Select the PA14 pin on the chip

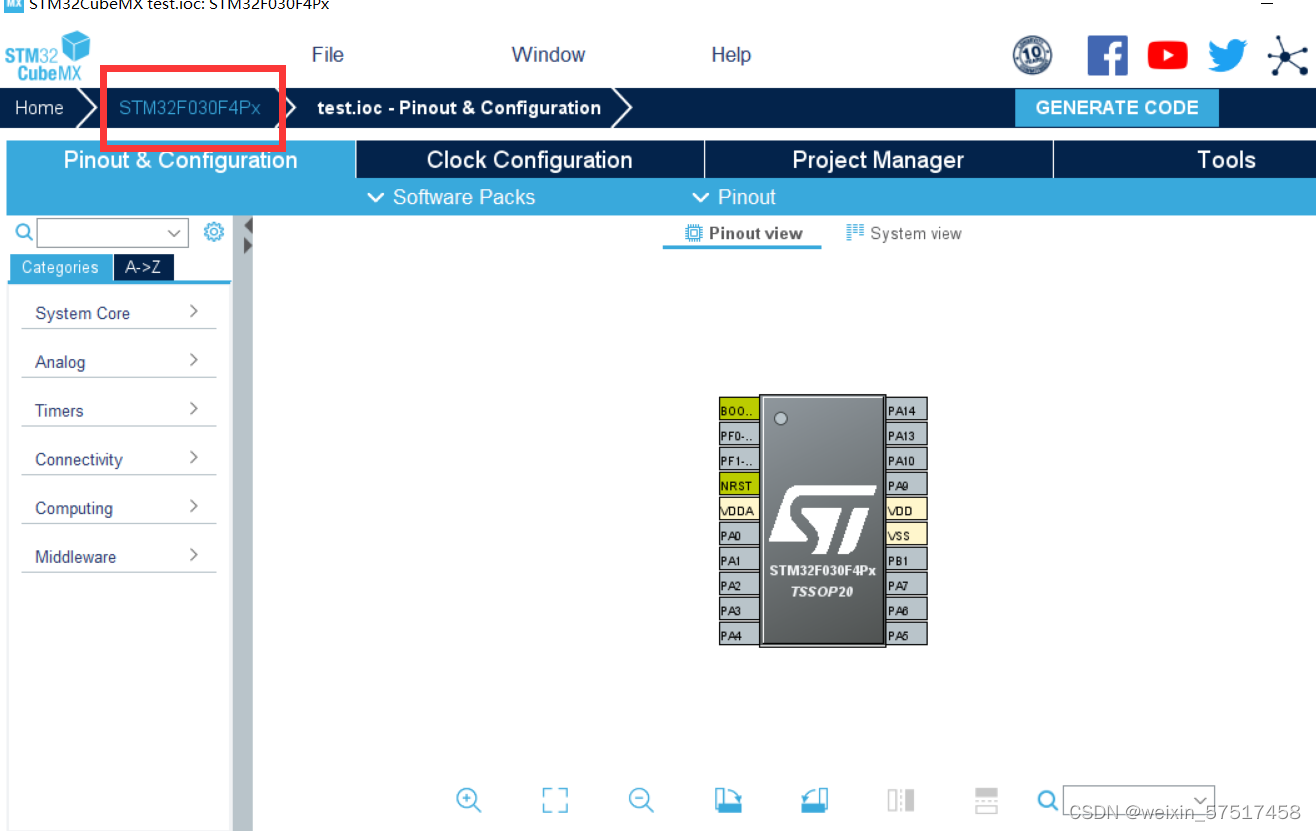click(907, 409)
